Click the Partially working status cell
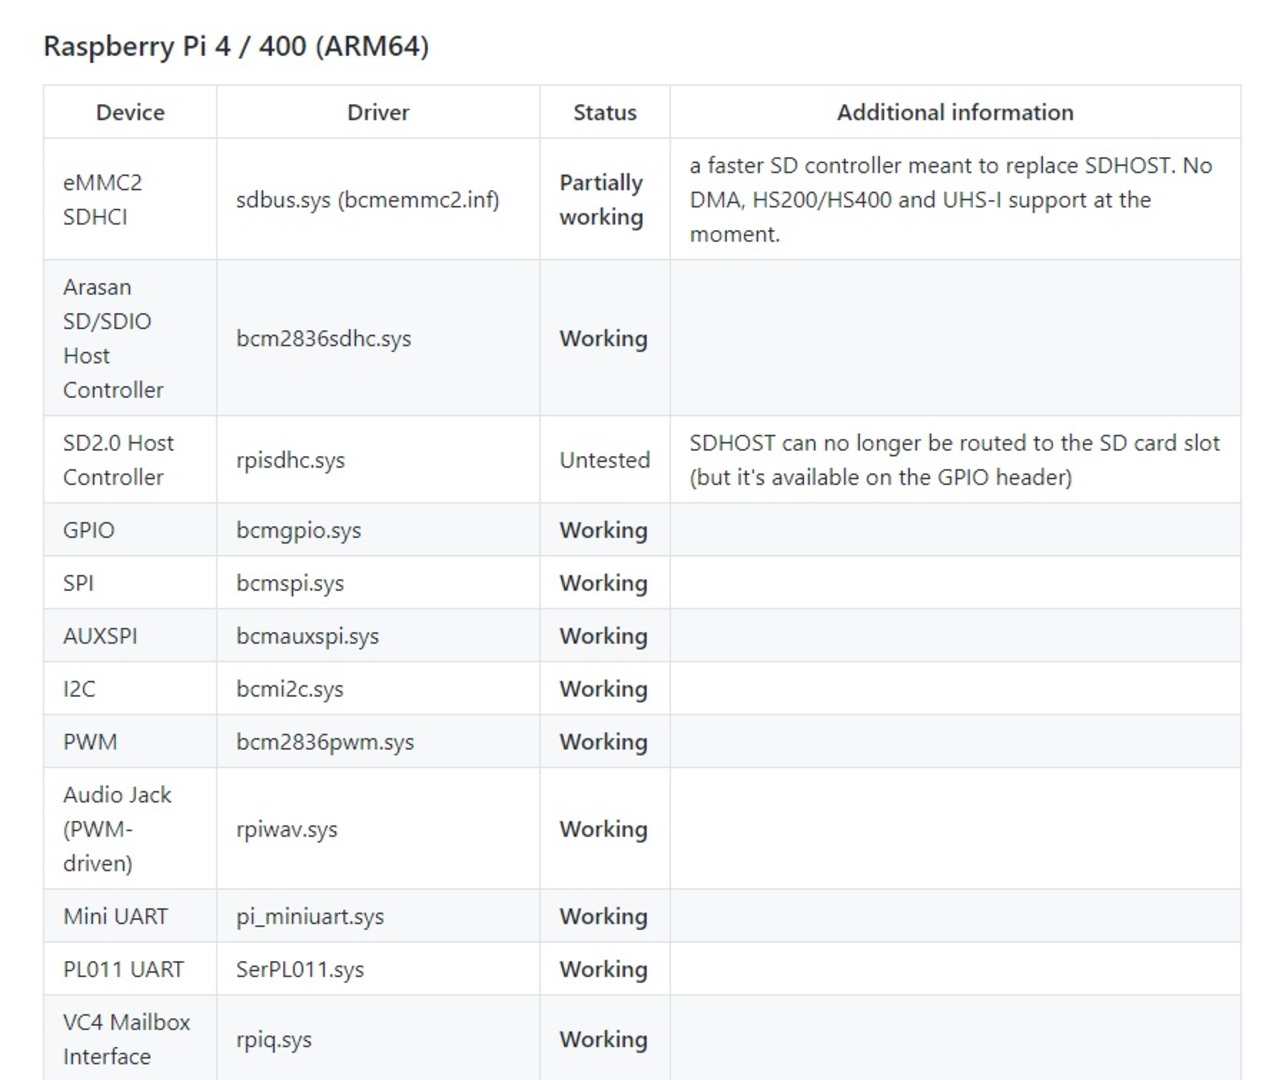 [601, 200]
